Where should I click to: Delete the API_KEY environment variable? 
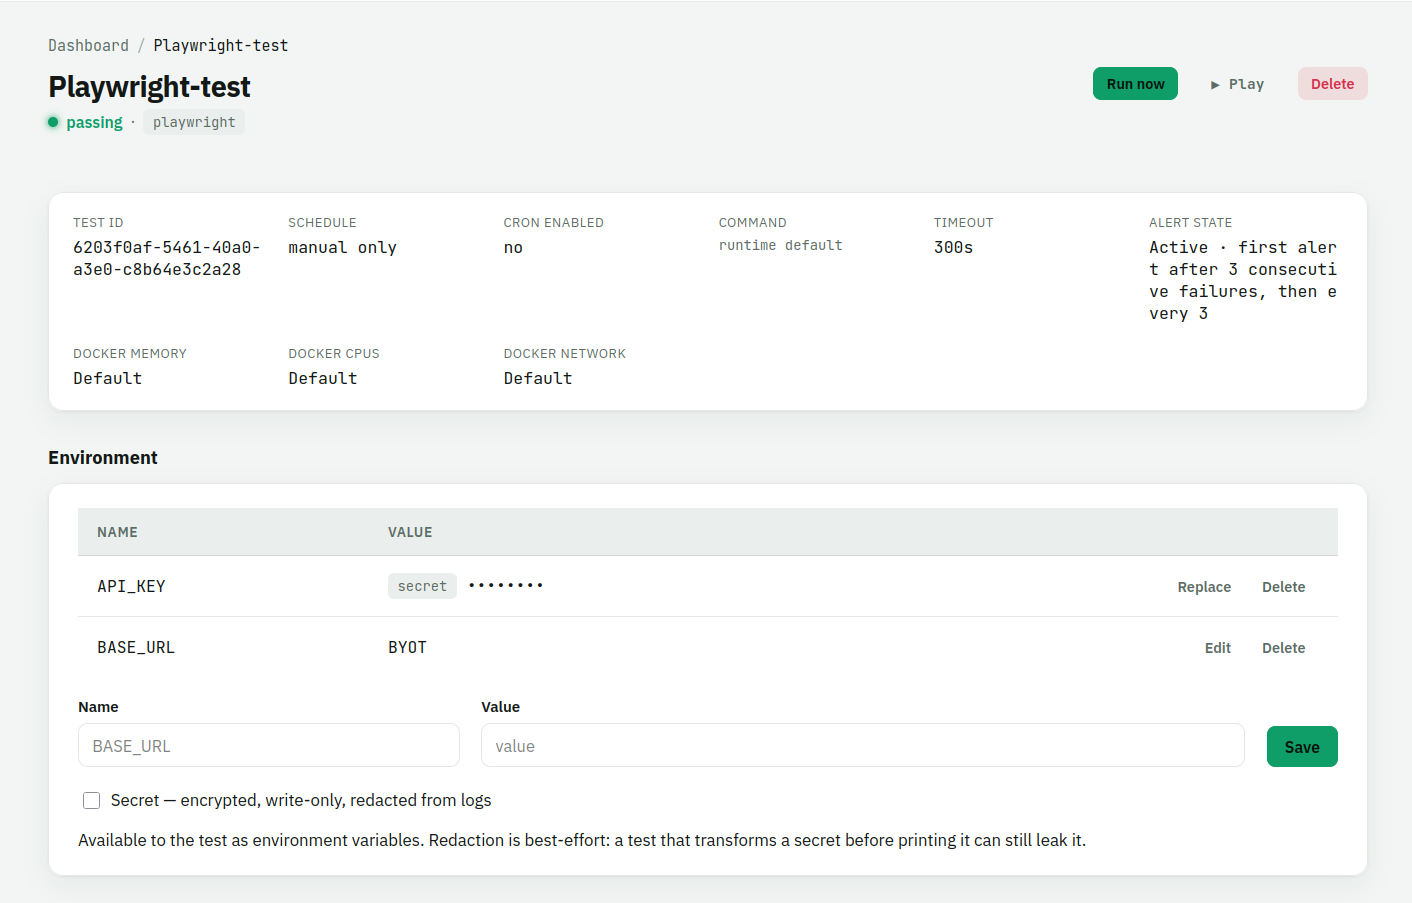1283,587
